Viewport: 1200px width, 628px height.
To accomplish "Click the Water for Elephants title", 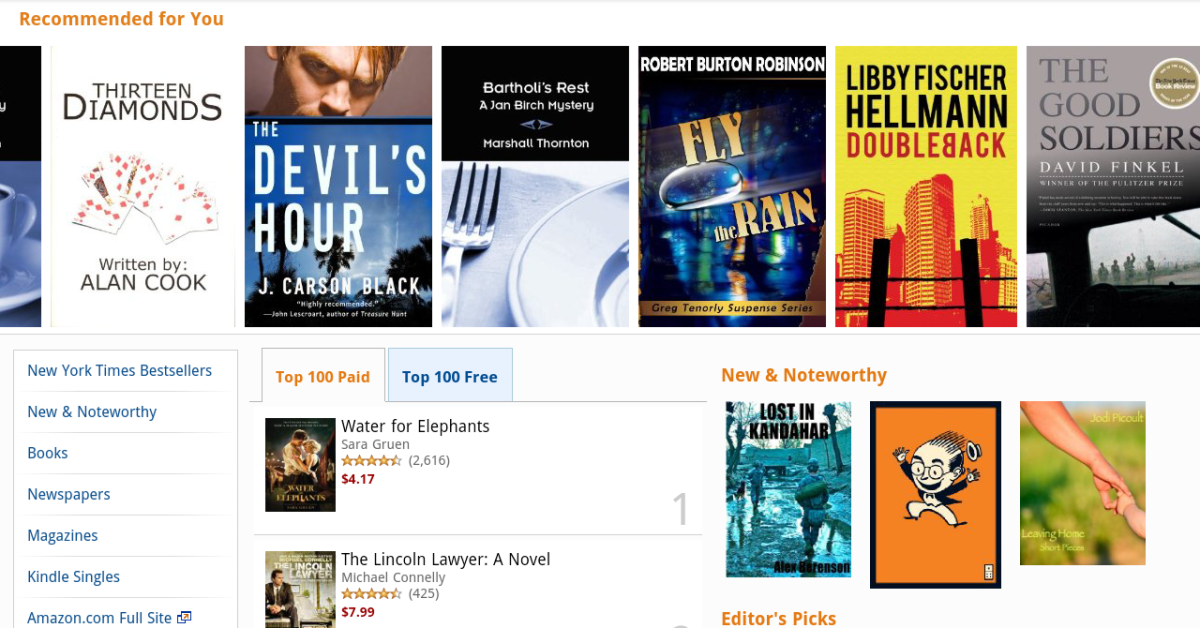I will pyautogui.click(x=416, y=426).
